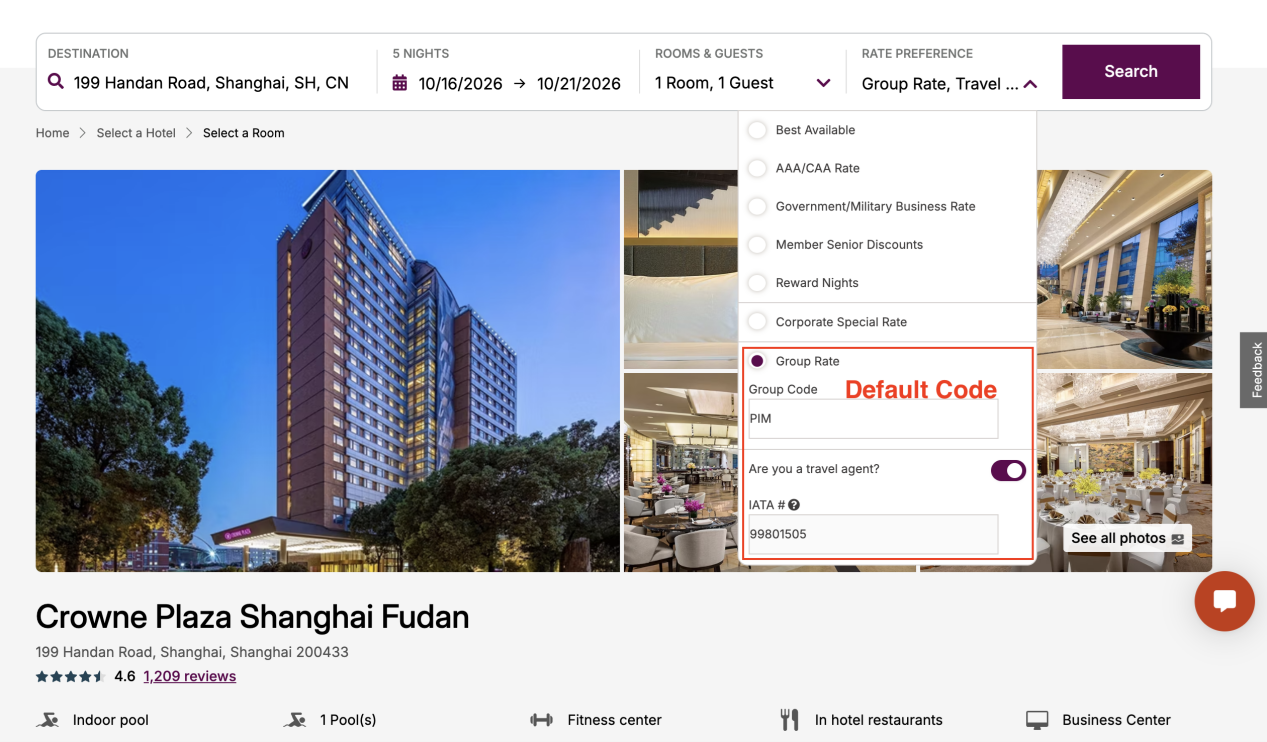Click the Fitness center dumbbell icon

pyautogui.click(x=541, y=720)
